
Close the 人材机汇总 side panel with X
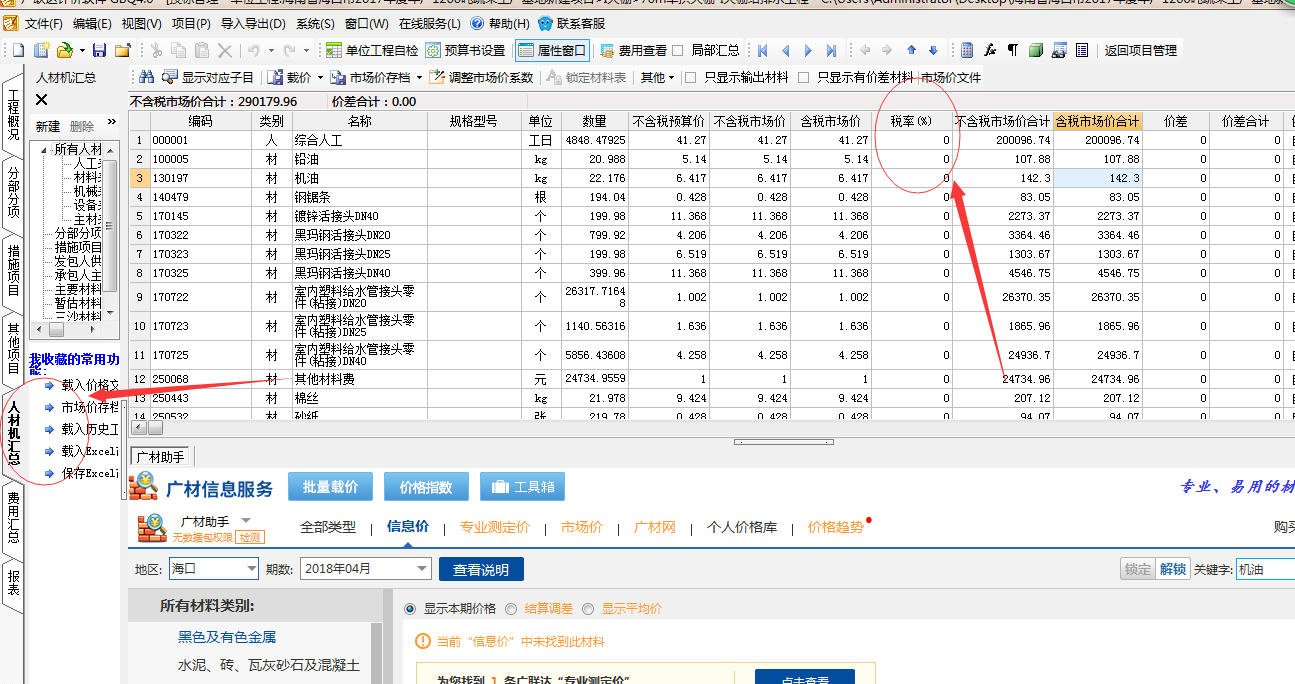[x=41, y=100]
